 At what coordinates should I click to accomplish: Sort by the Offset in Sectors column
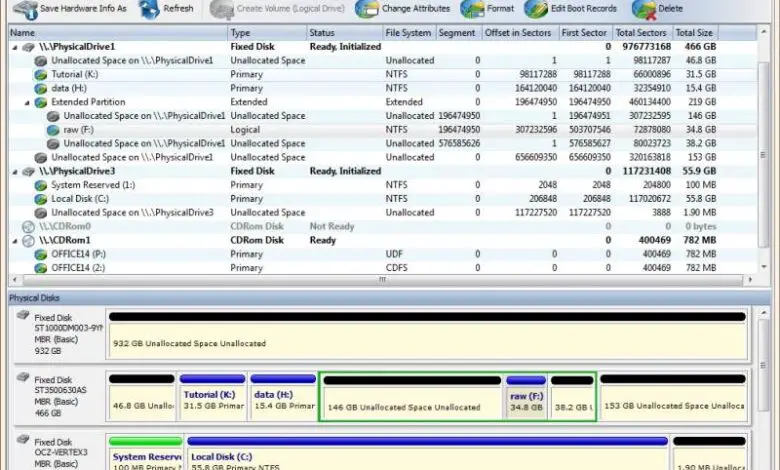pyautogui.click(x=520, y=33)
